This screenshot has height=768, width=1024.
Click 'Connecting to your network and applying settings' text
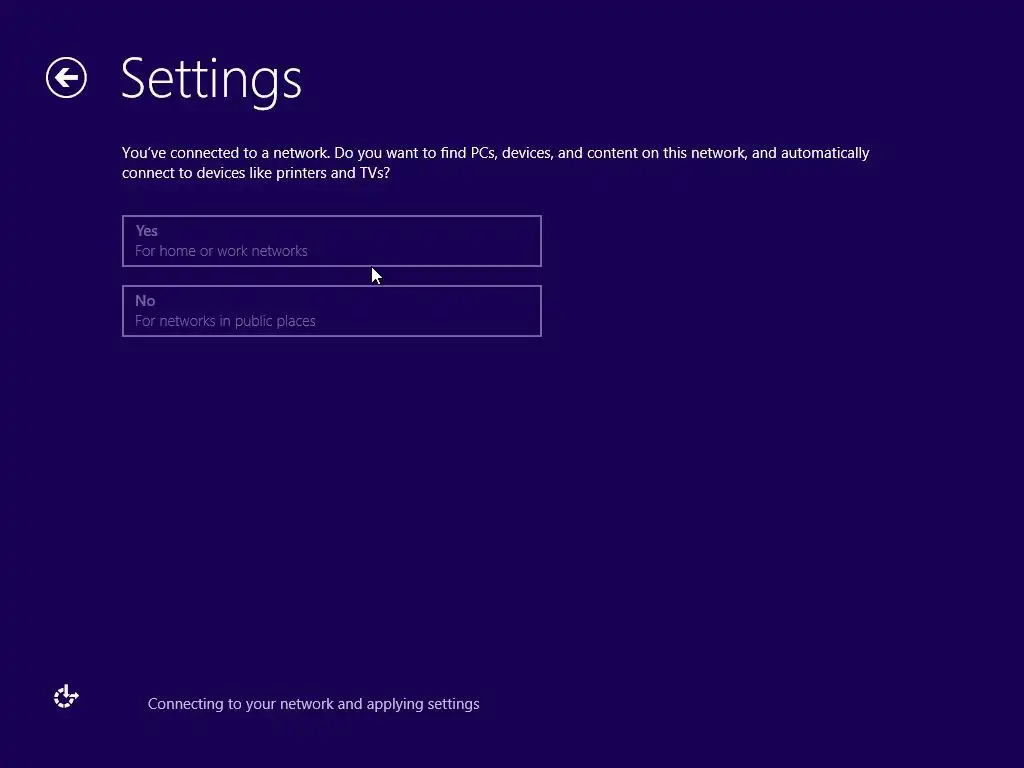313,704
